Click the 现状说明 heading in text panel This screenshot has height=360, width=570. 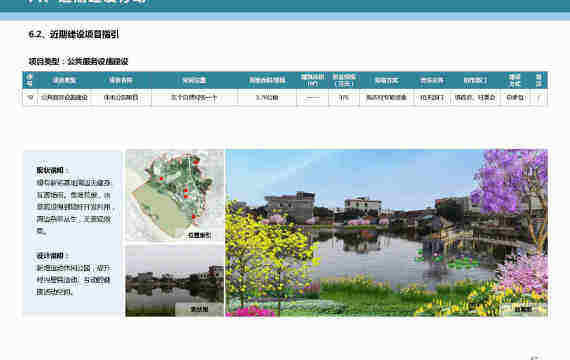[50, 170]
